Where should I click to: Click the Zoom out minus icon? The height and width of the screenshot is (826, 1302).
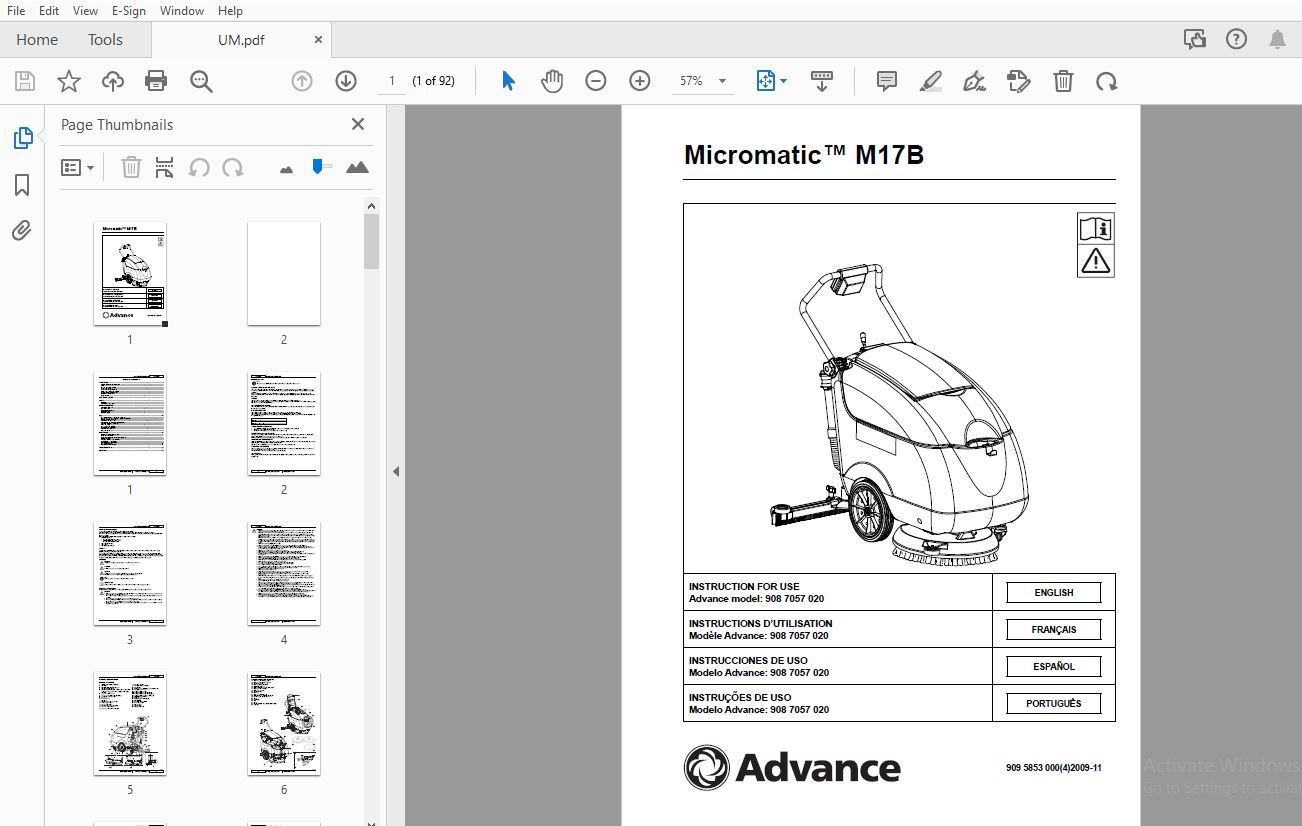click(x=596, y=82)
